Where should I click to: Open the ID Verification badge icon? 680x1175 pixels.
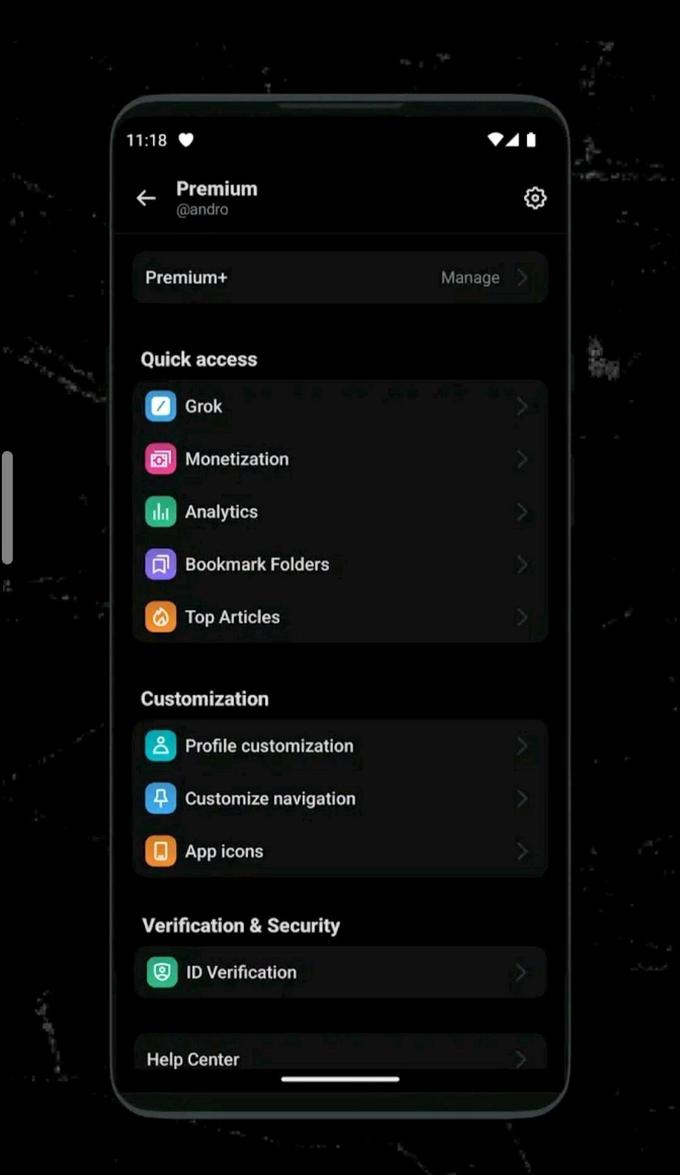(x=162, y=972)
